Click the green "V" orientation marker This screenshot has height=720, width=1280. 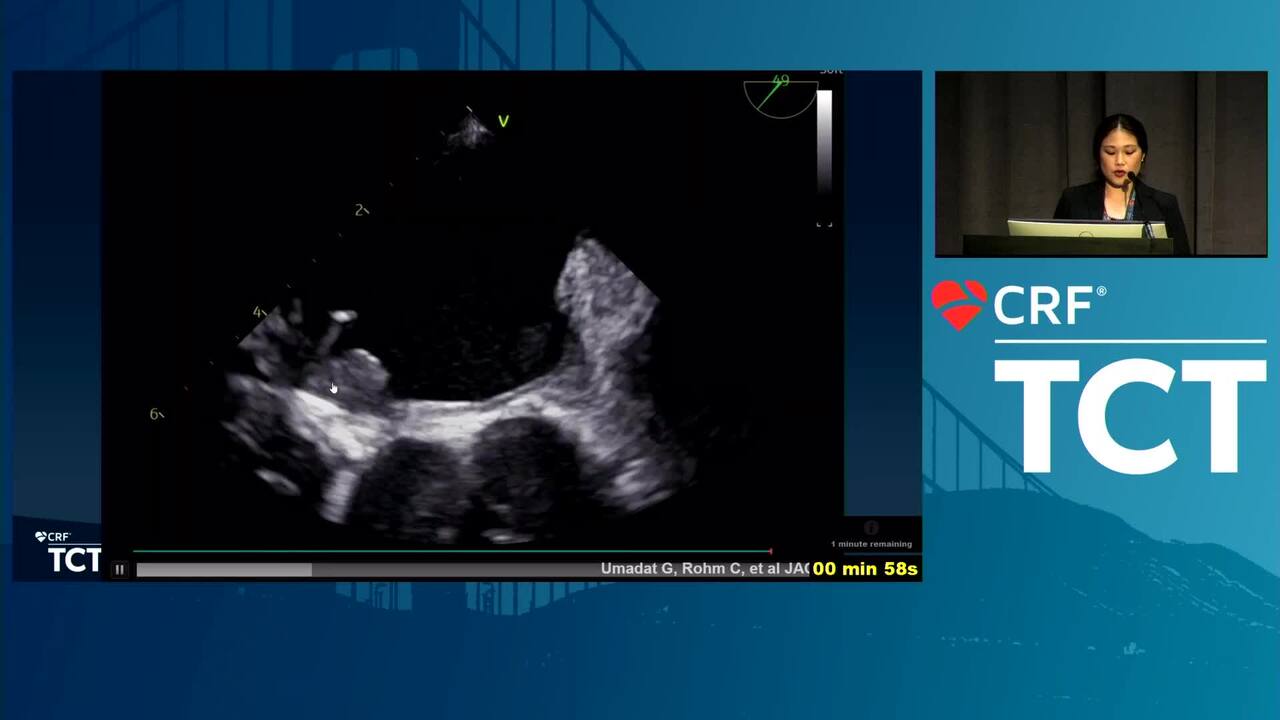coord(503,121)
